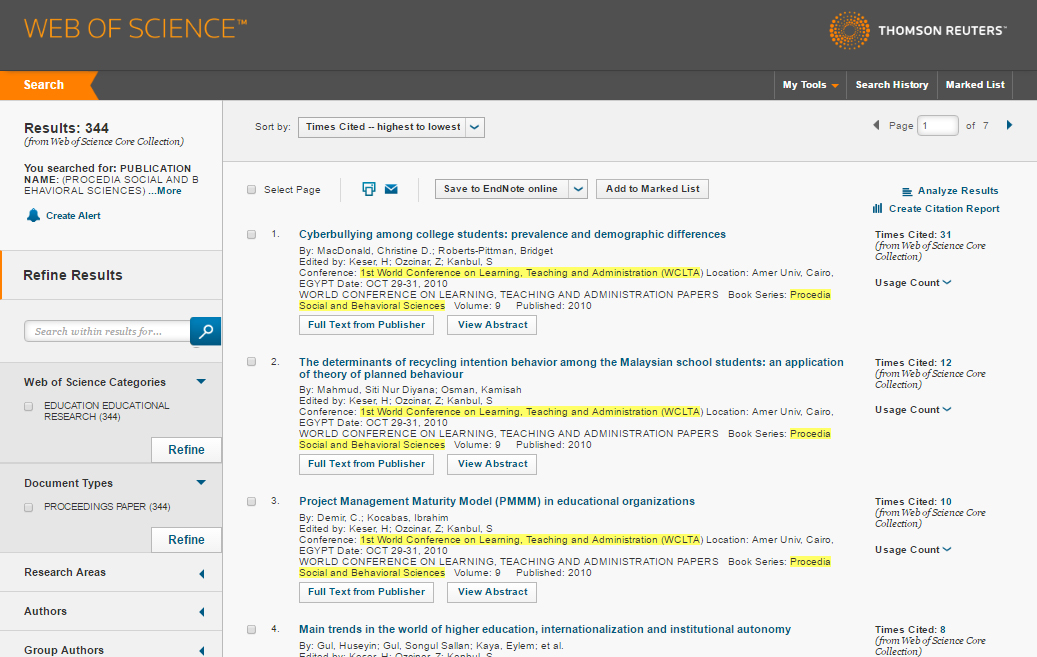
Task: Collapse the Document Types section
Action: point(201,483)
